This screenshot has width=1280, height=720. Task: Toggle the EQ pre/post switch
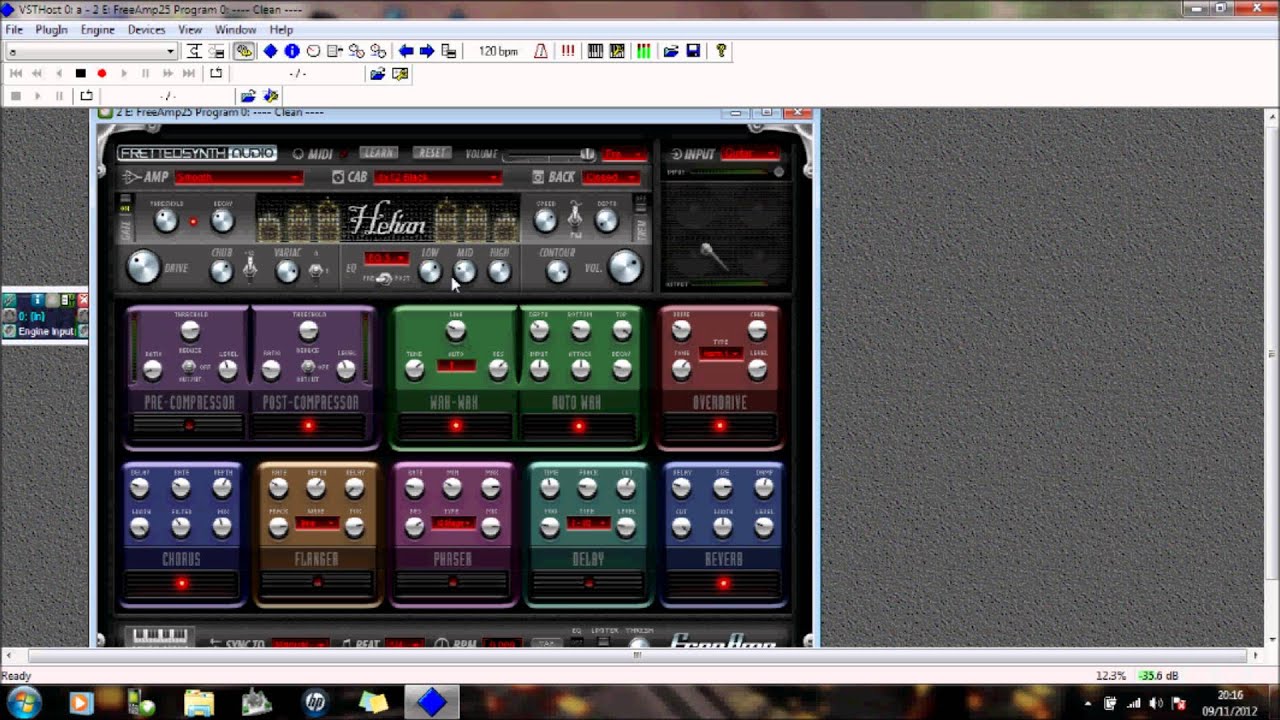(384, 279)
